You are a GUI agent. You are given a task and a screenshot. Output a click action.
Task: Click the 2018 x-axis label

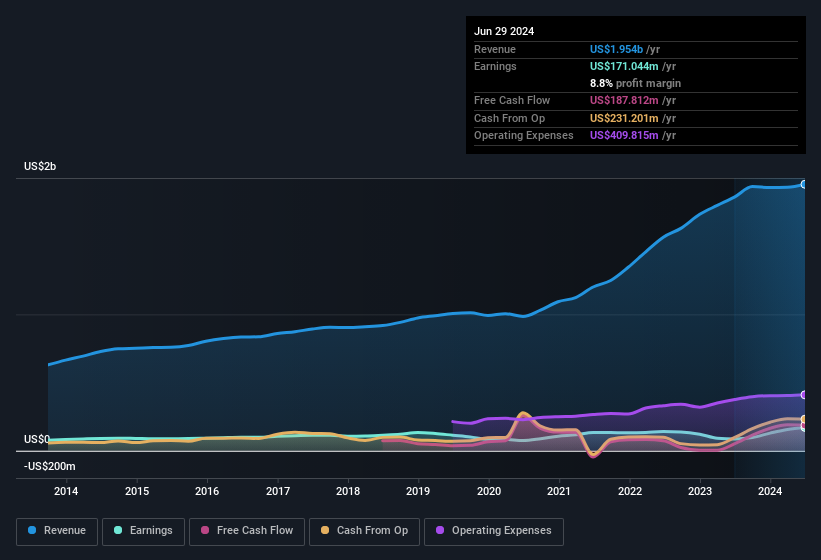(348, 491)
